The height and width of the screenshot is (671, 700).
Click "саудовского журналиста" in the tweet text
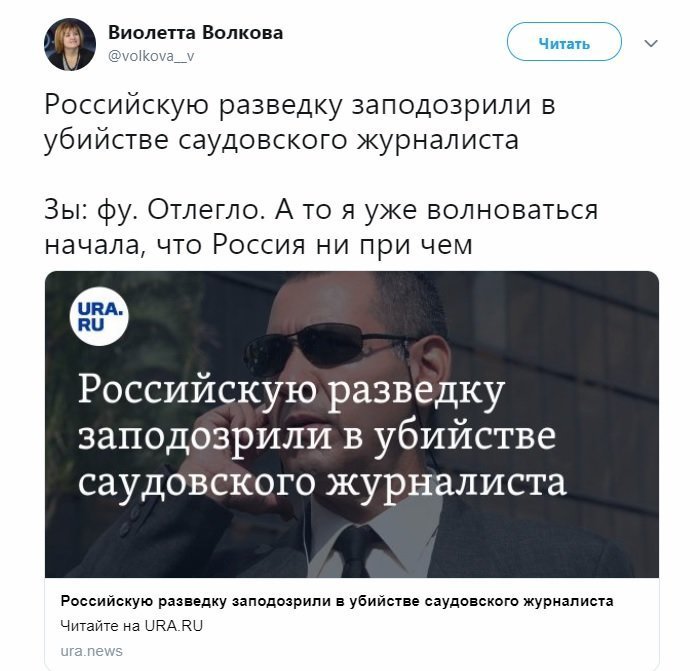click(348, 140)
